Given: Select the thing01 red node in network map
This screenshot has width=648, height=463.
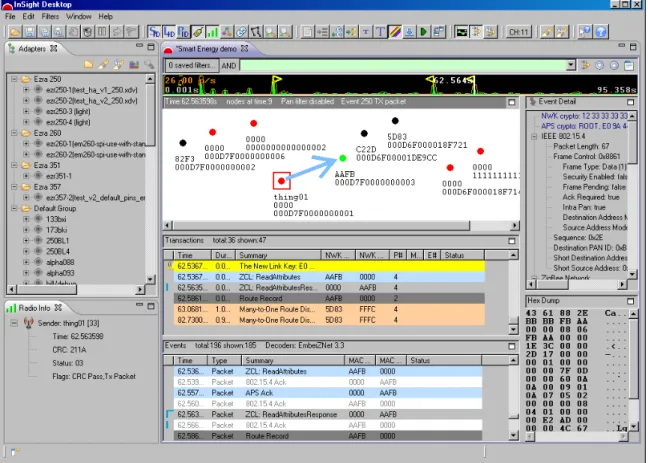Looking at the screenshot, I should point(281,181).
